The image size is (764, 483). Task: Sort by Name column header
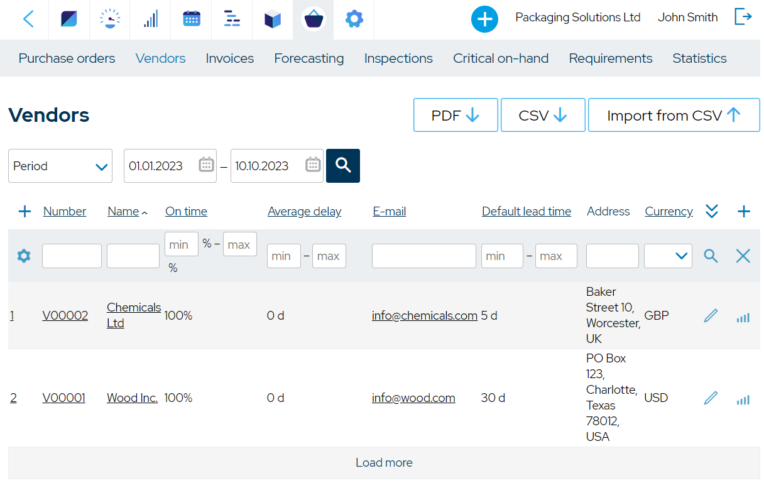coord(123,212)
